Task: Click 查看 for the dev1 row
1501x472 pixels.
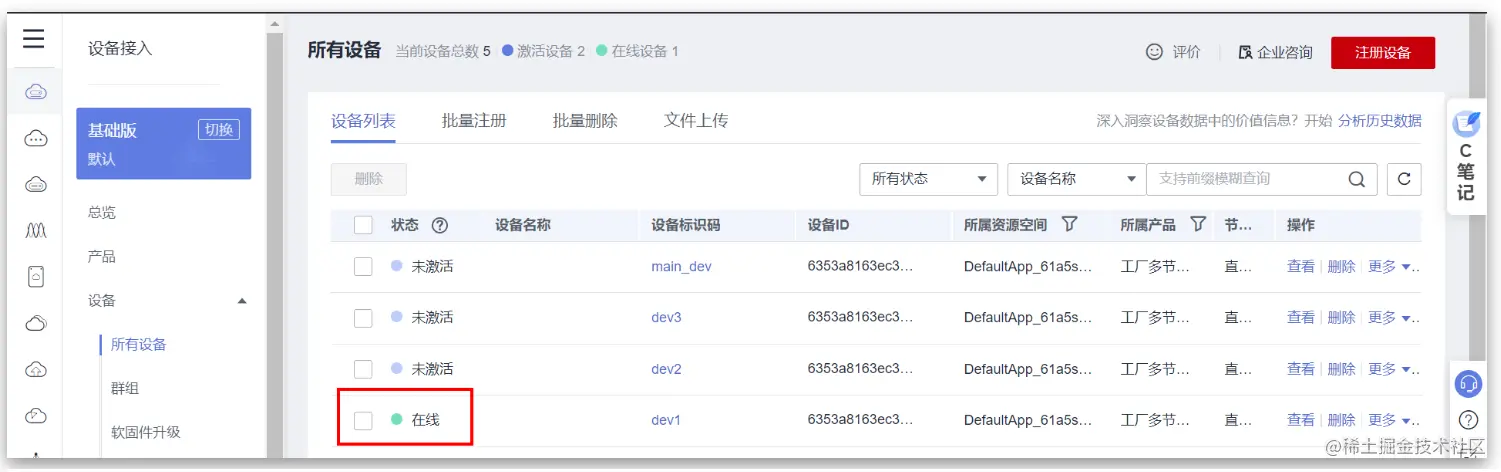Action: [1301, 420]
